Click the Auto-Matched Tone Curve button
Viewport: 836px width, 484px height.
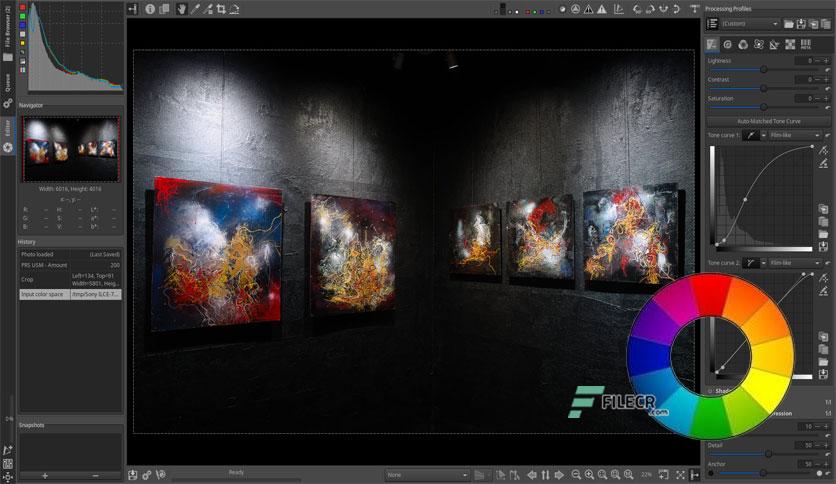coord(768,121)
